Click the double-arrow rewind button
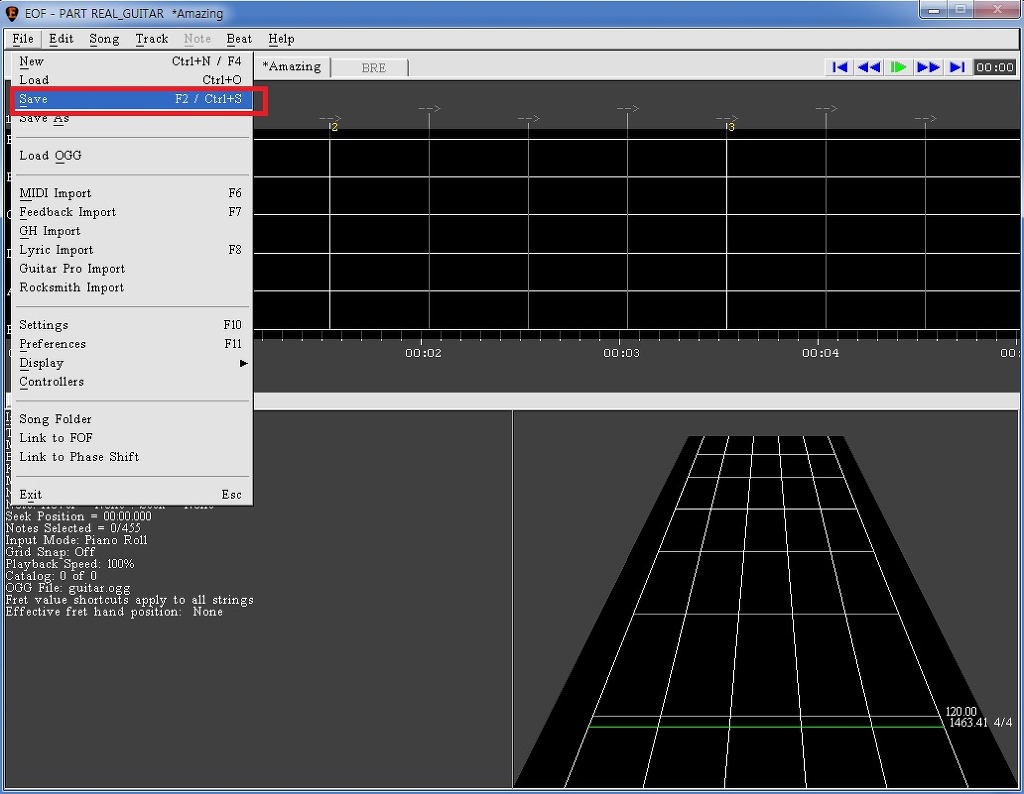The image size is (1024, 794). 869,67
